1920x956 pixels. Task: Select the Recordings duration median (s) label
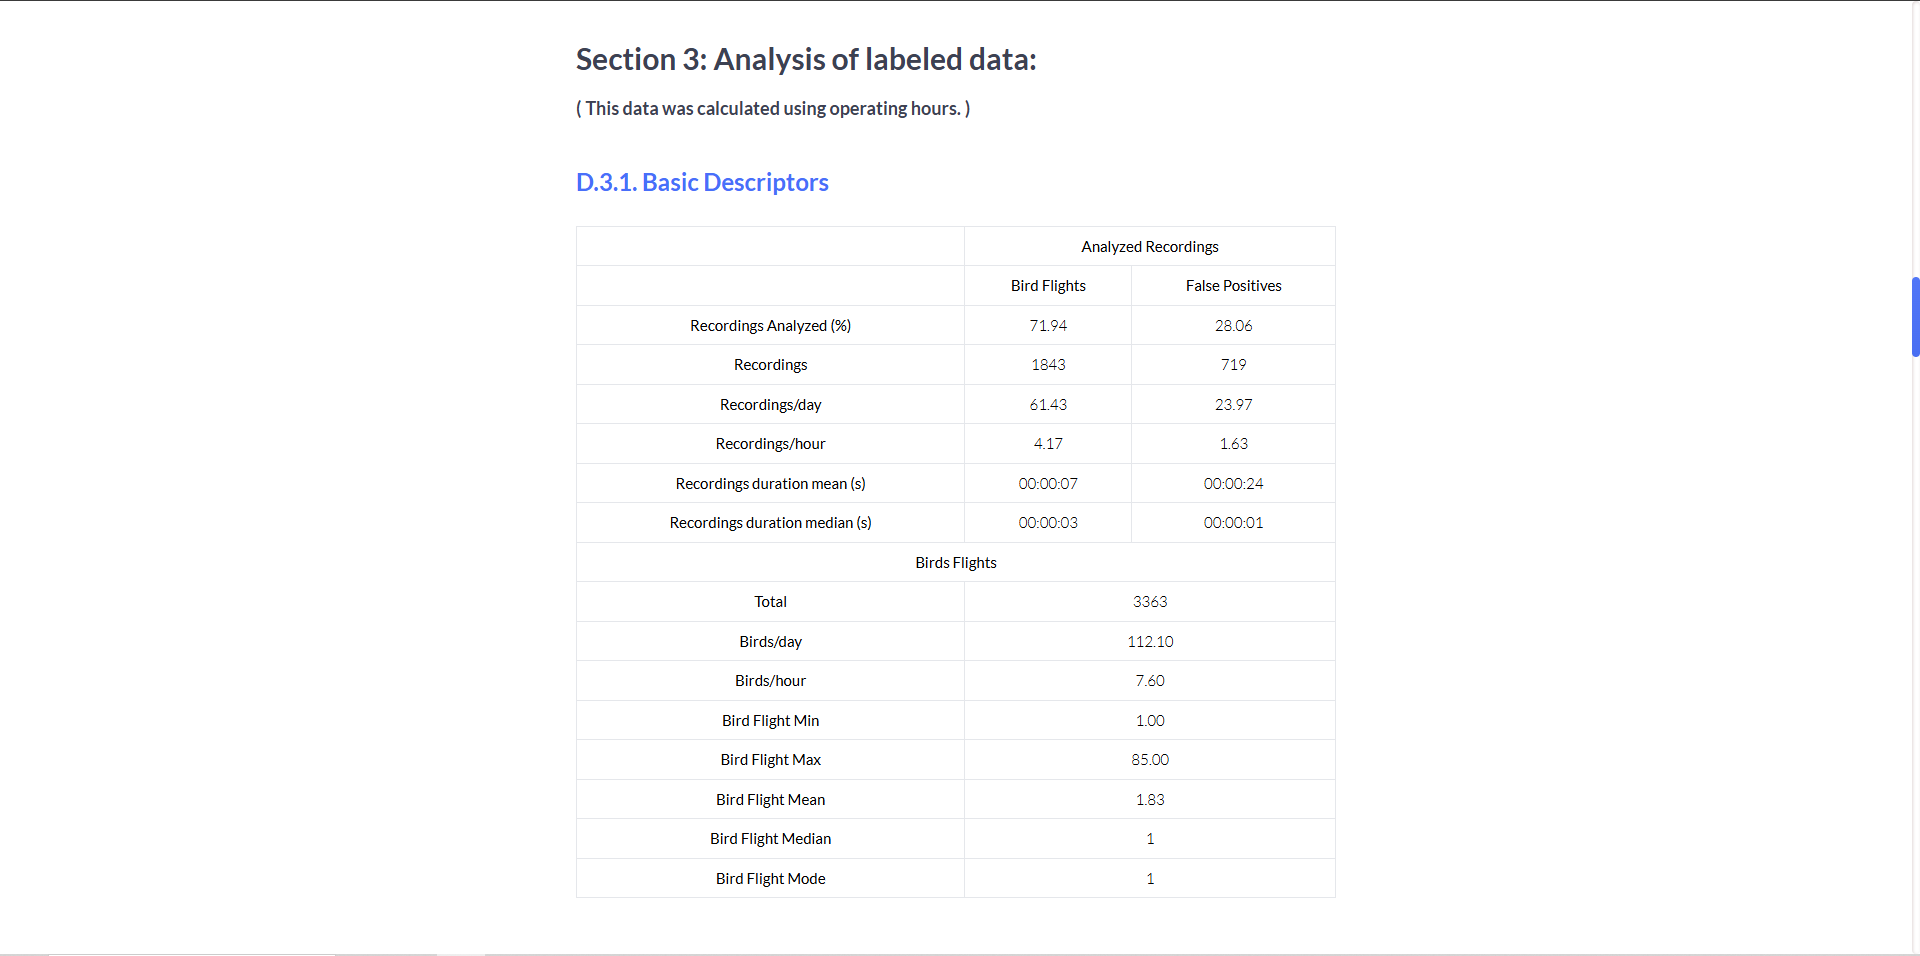(770, 523)
